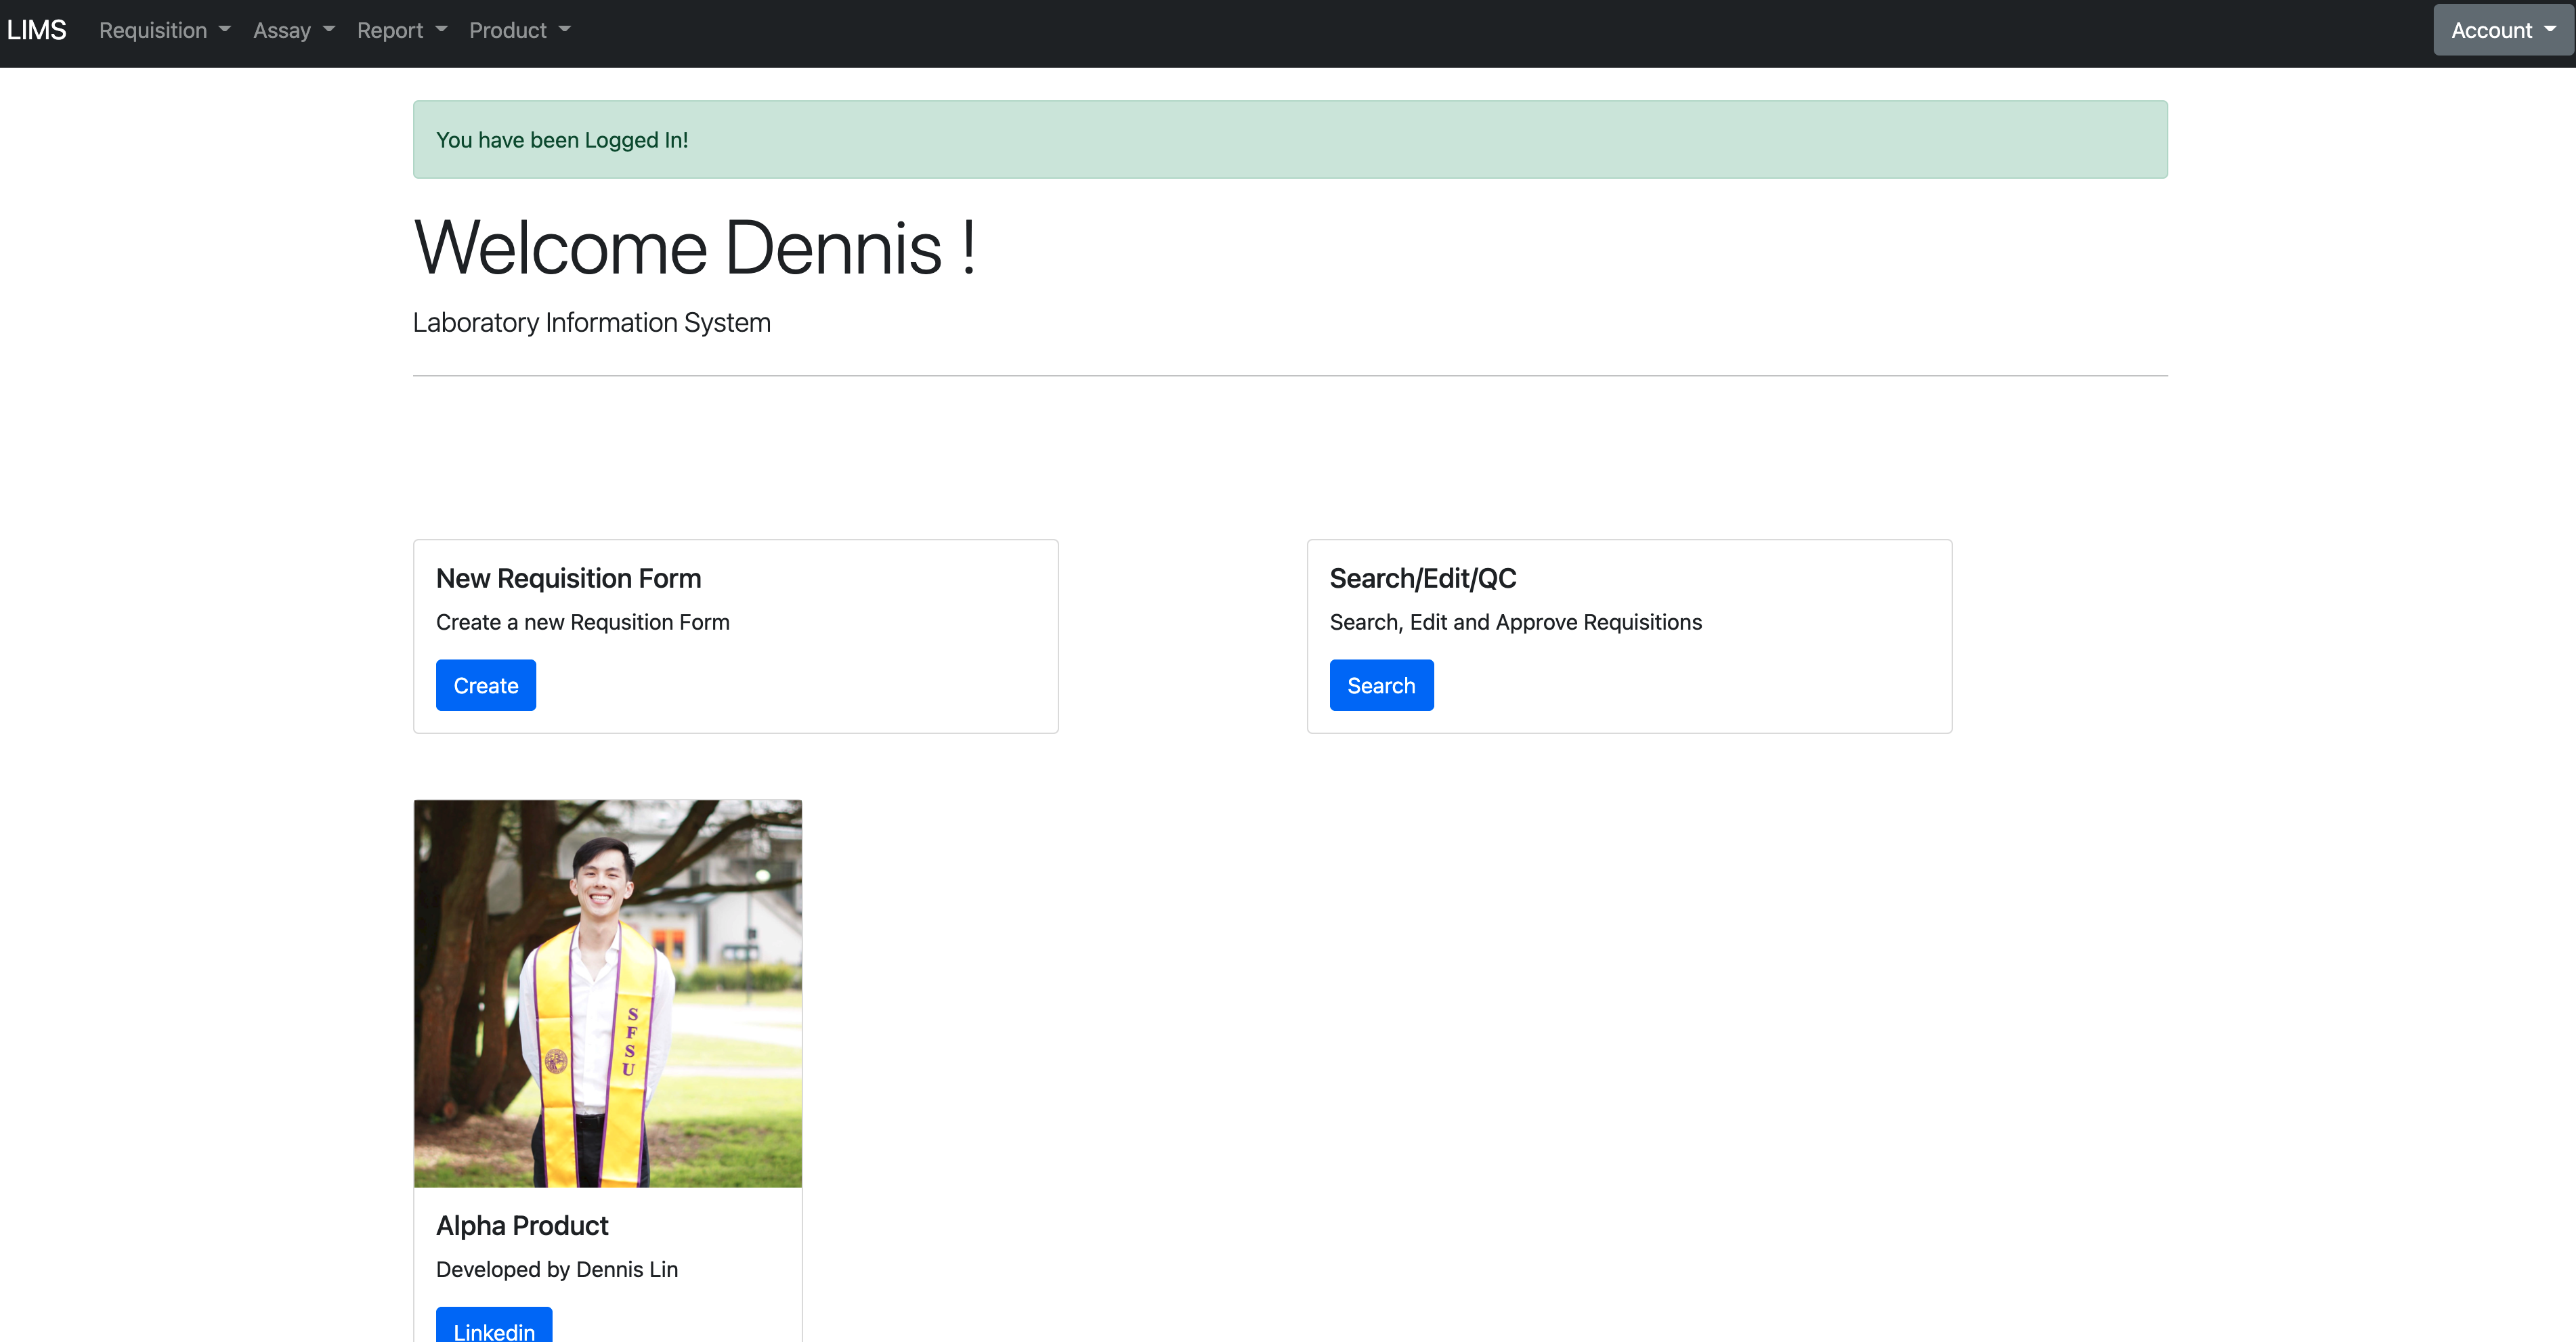Click the 'New Requisition Form' card title

[x=569, y=578]
